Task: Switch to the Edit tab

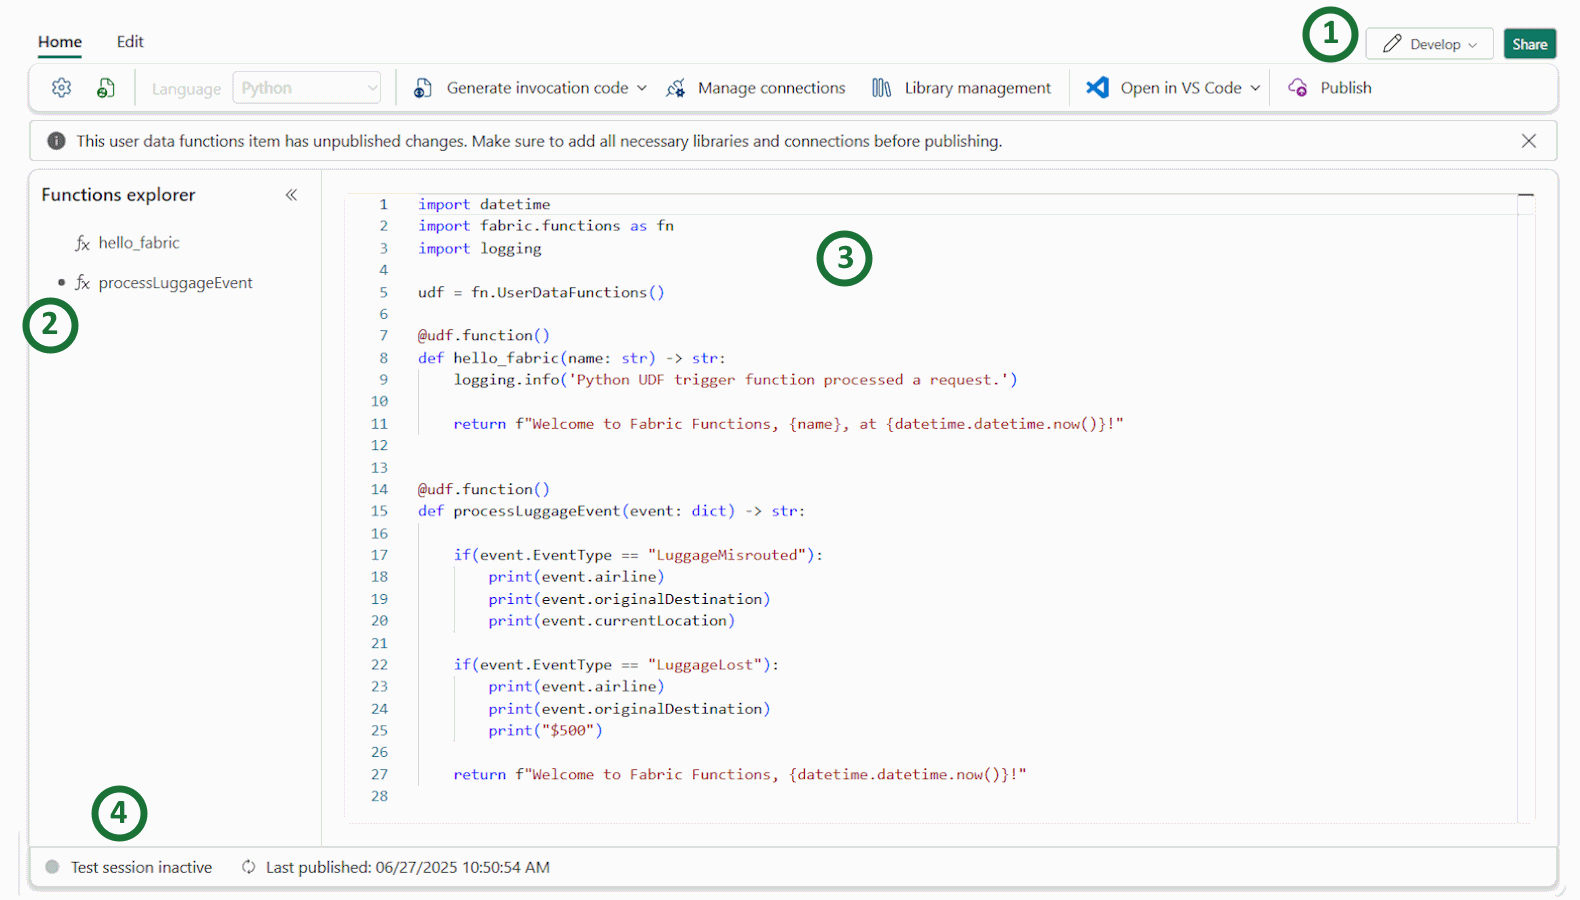Action: point(130,41)
